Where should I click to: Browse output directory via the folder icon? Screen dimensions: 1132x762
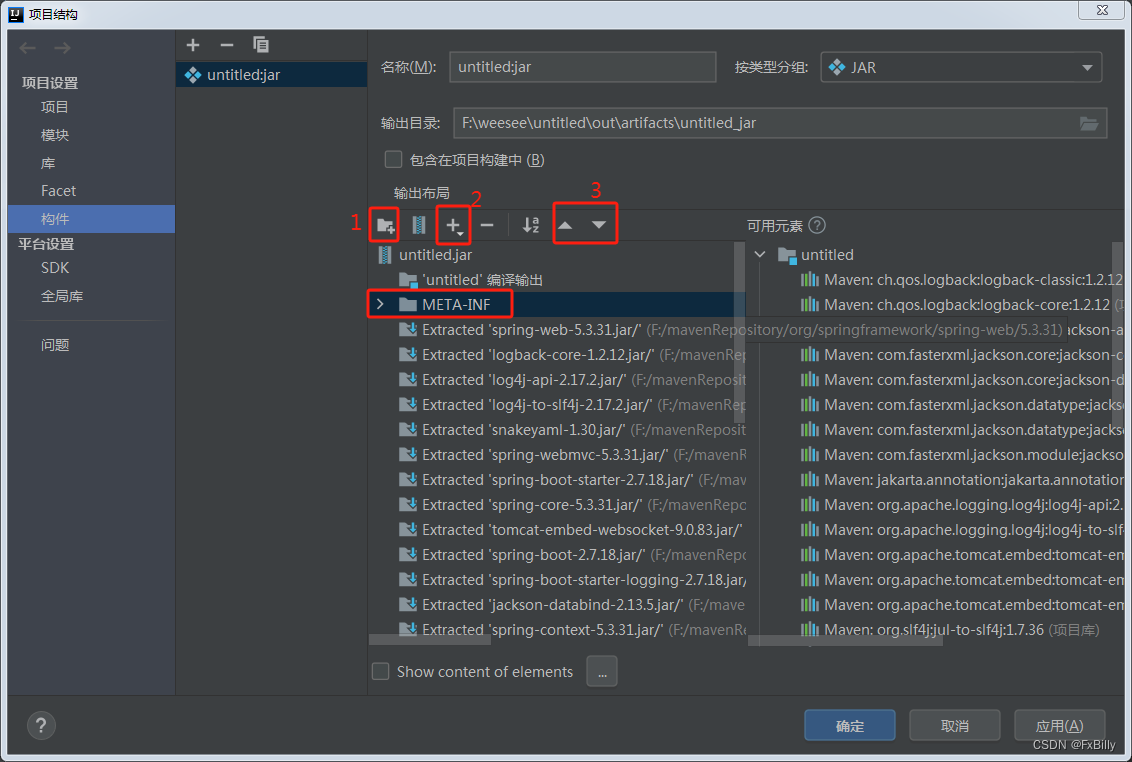click(x=1090, y=123)
